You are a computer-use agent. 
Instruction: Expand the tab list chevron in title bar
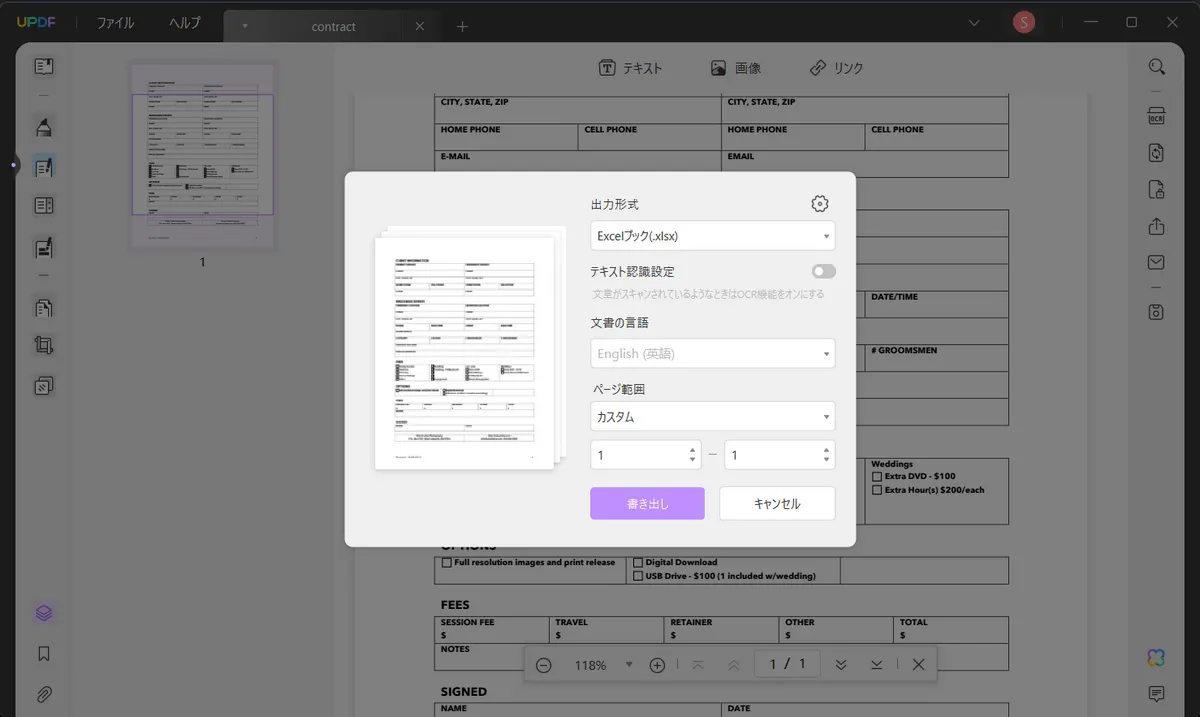coord(975,22)
